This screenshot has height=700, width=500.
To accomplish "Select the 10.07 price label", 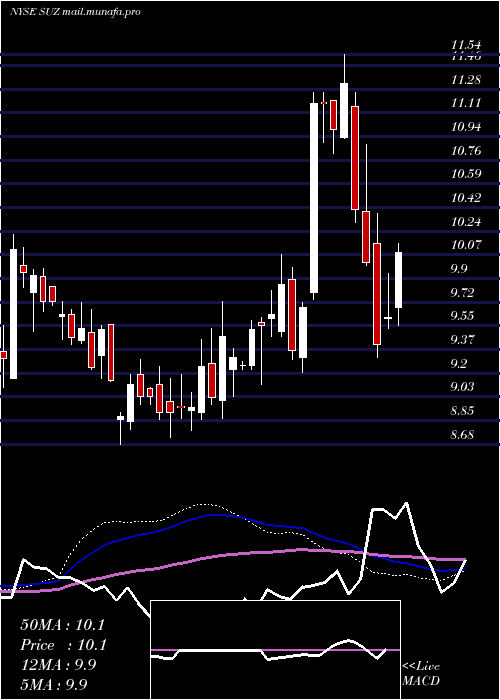I will click(466, 245).
